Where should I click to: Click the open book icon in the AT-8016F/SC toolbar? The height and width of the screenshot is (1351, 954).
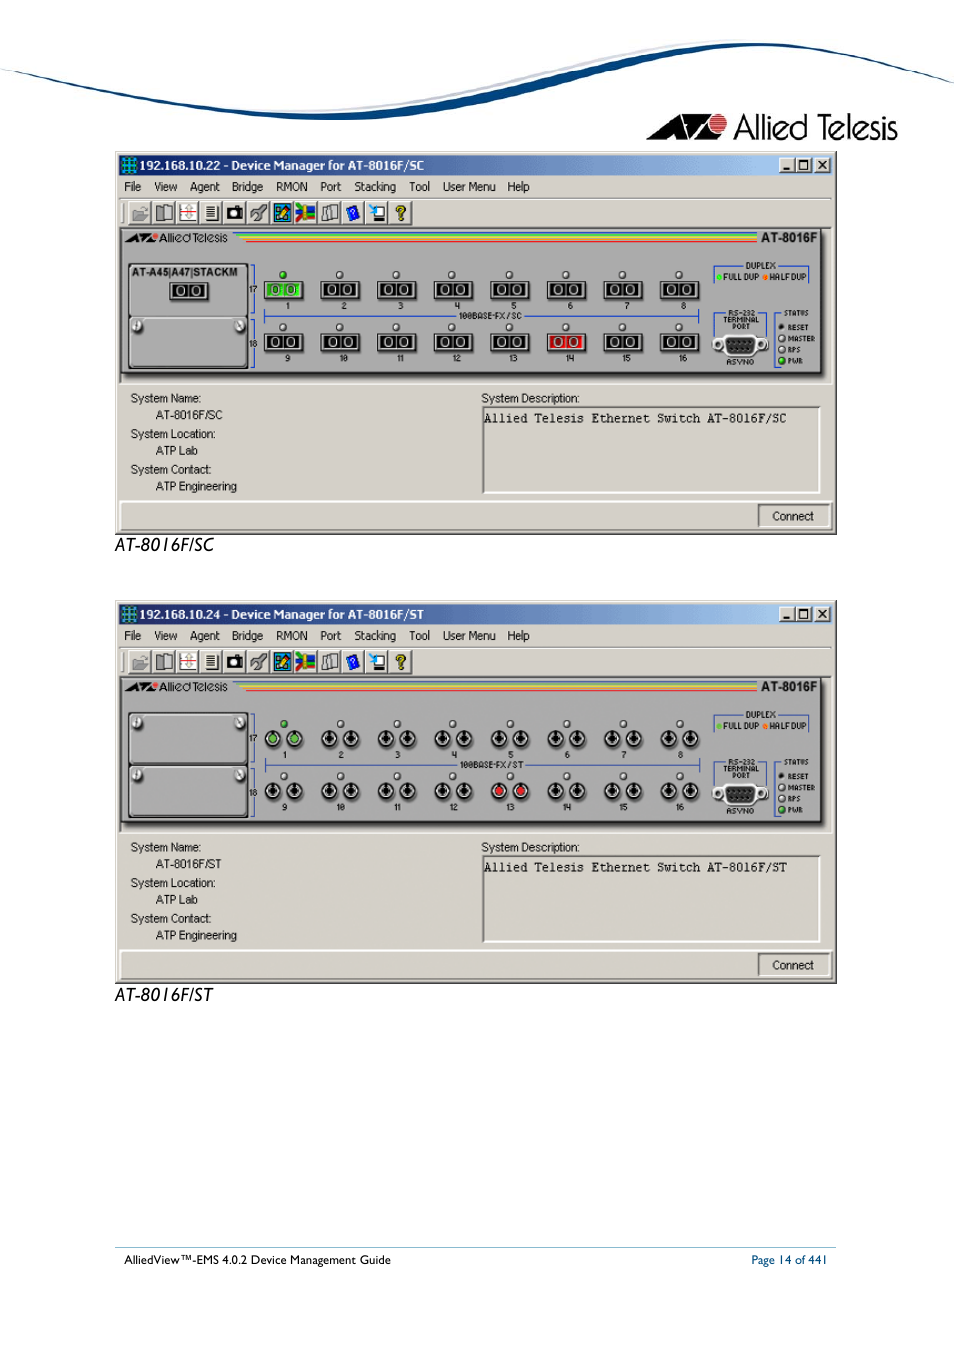click(x=165, y=213)
